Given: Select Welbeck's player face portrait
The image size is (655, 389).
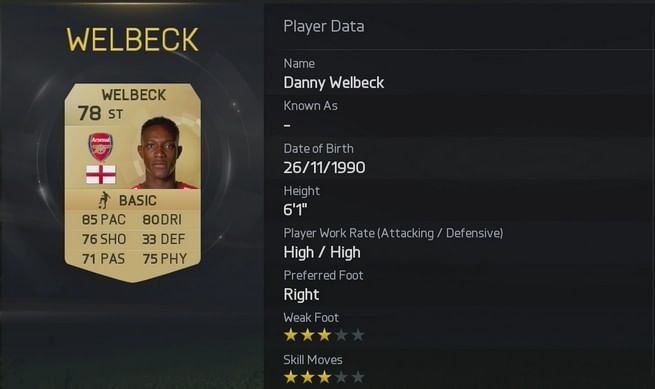Looking at the screenshot, I should point(163,153).
